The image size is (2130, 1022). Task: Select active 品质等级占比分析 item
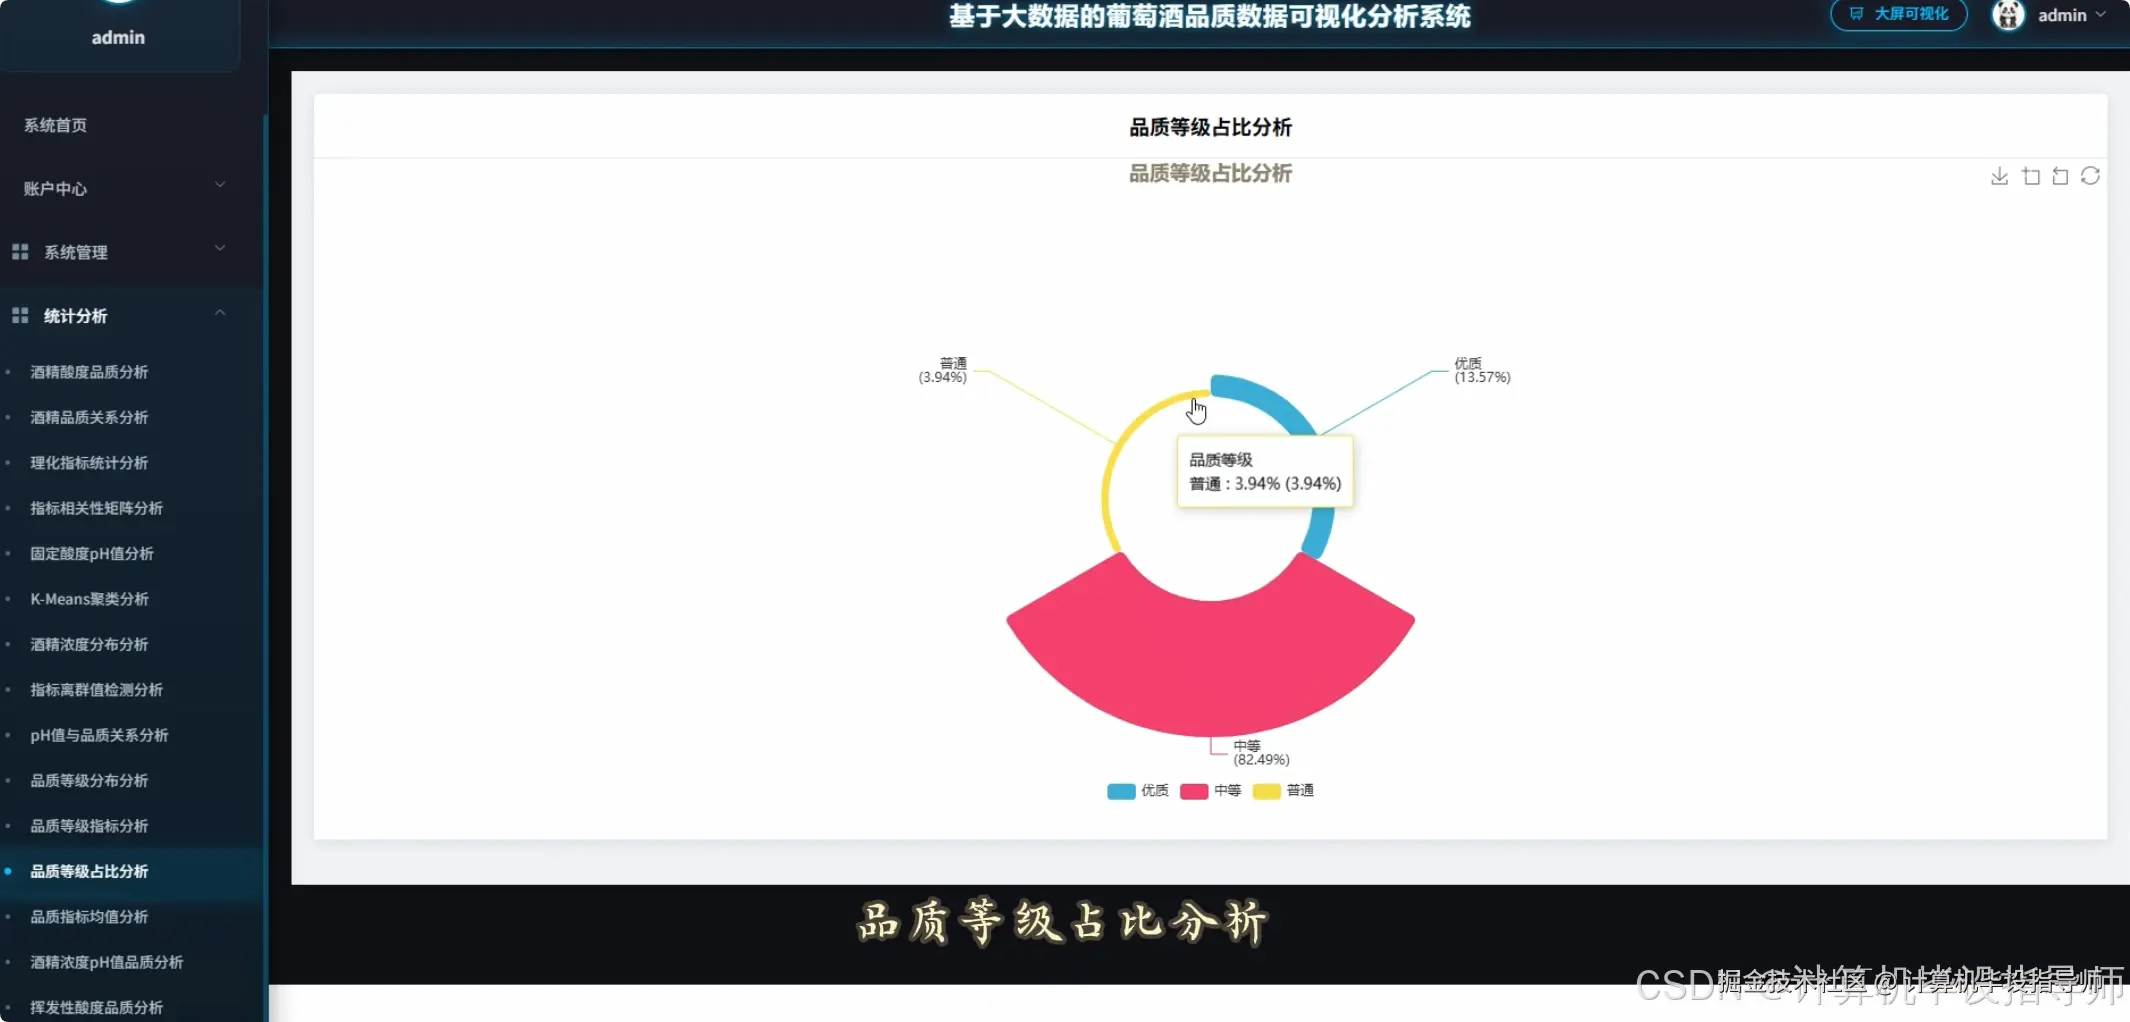(89, 872)
